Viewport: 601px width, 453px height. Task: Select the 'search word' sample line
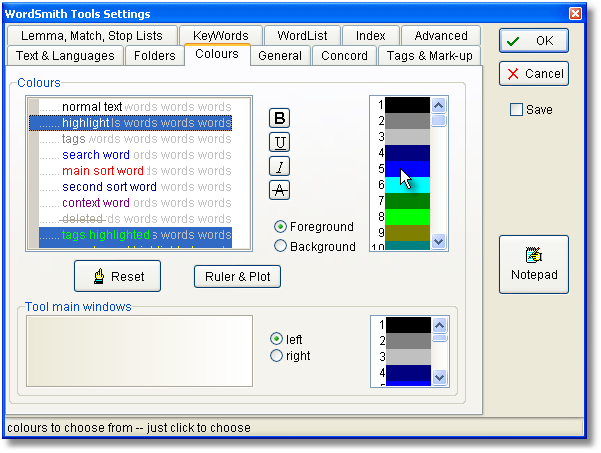coord(96,155)
